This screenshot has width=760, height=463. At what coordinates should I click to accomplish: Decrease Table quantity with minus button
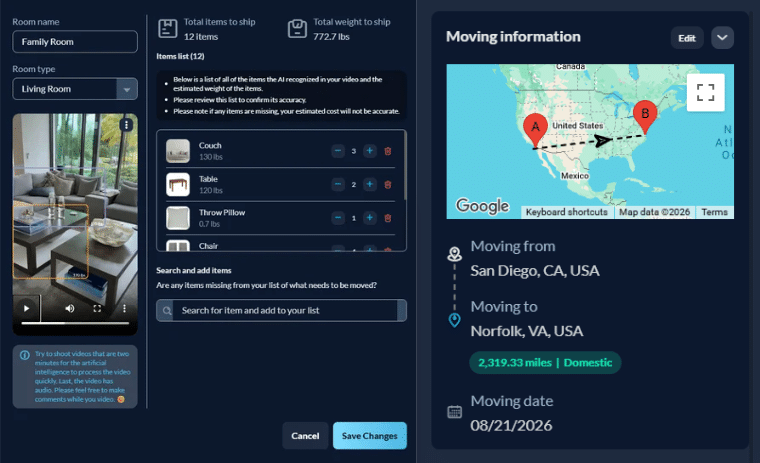(338, 184)
